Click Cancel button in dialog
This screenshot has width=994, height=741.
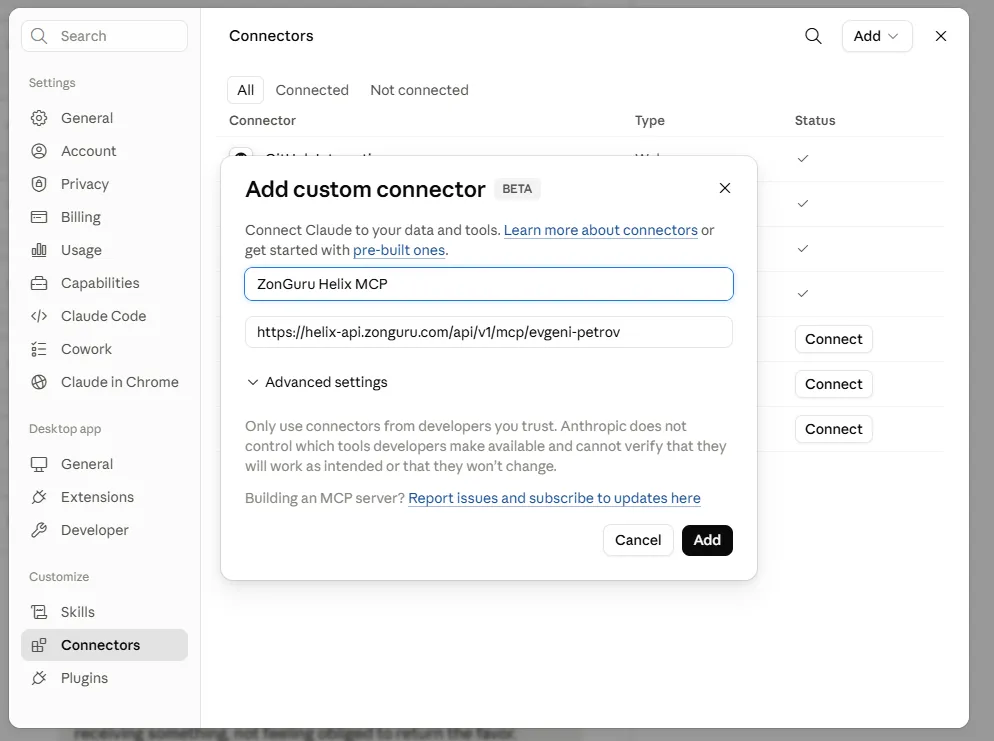coord(638,540)
